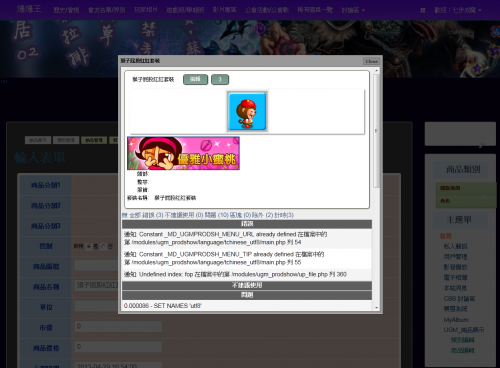Open the UGM_商品展示 sidebar link
Image resolution: width=500 pixels, height=368 pixels.
point(463,330)
